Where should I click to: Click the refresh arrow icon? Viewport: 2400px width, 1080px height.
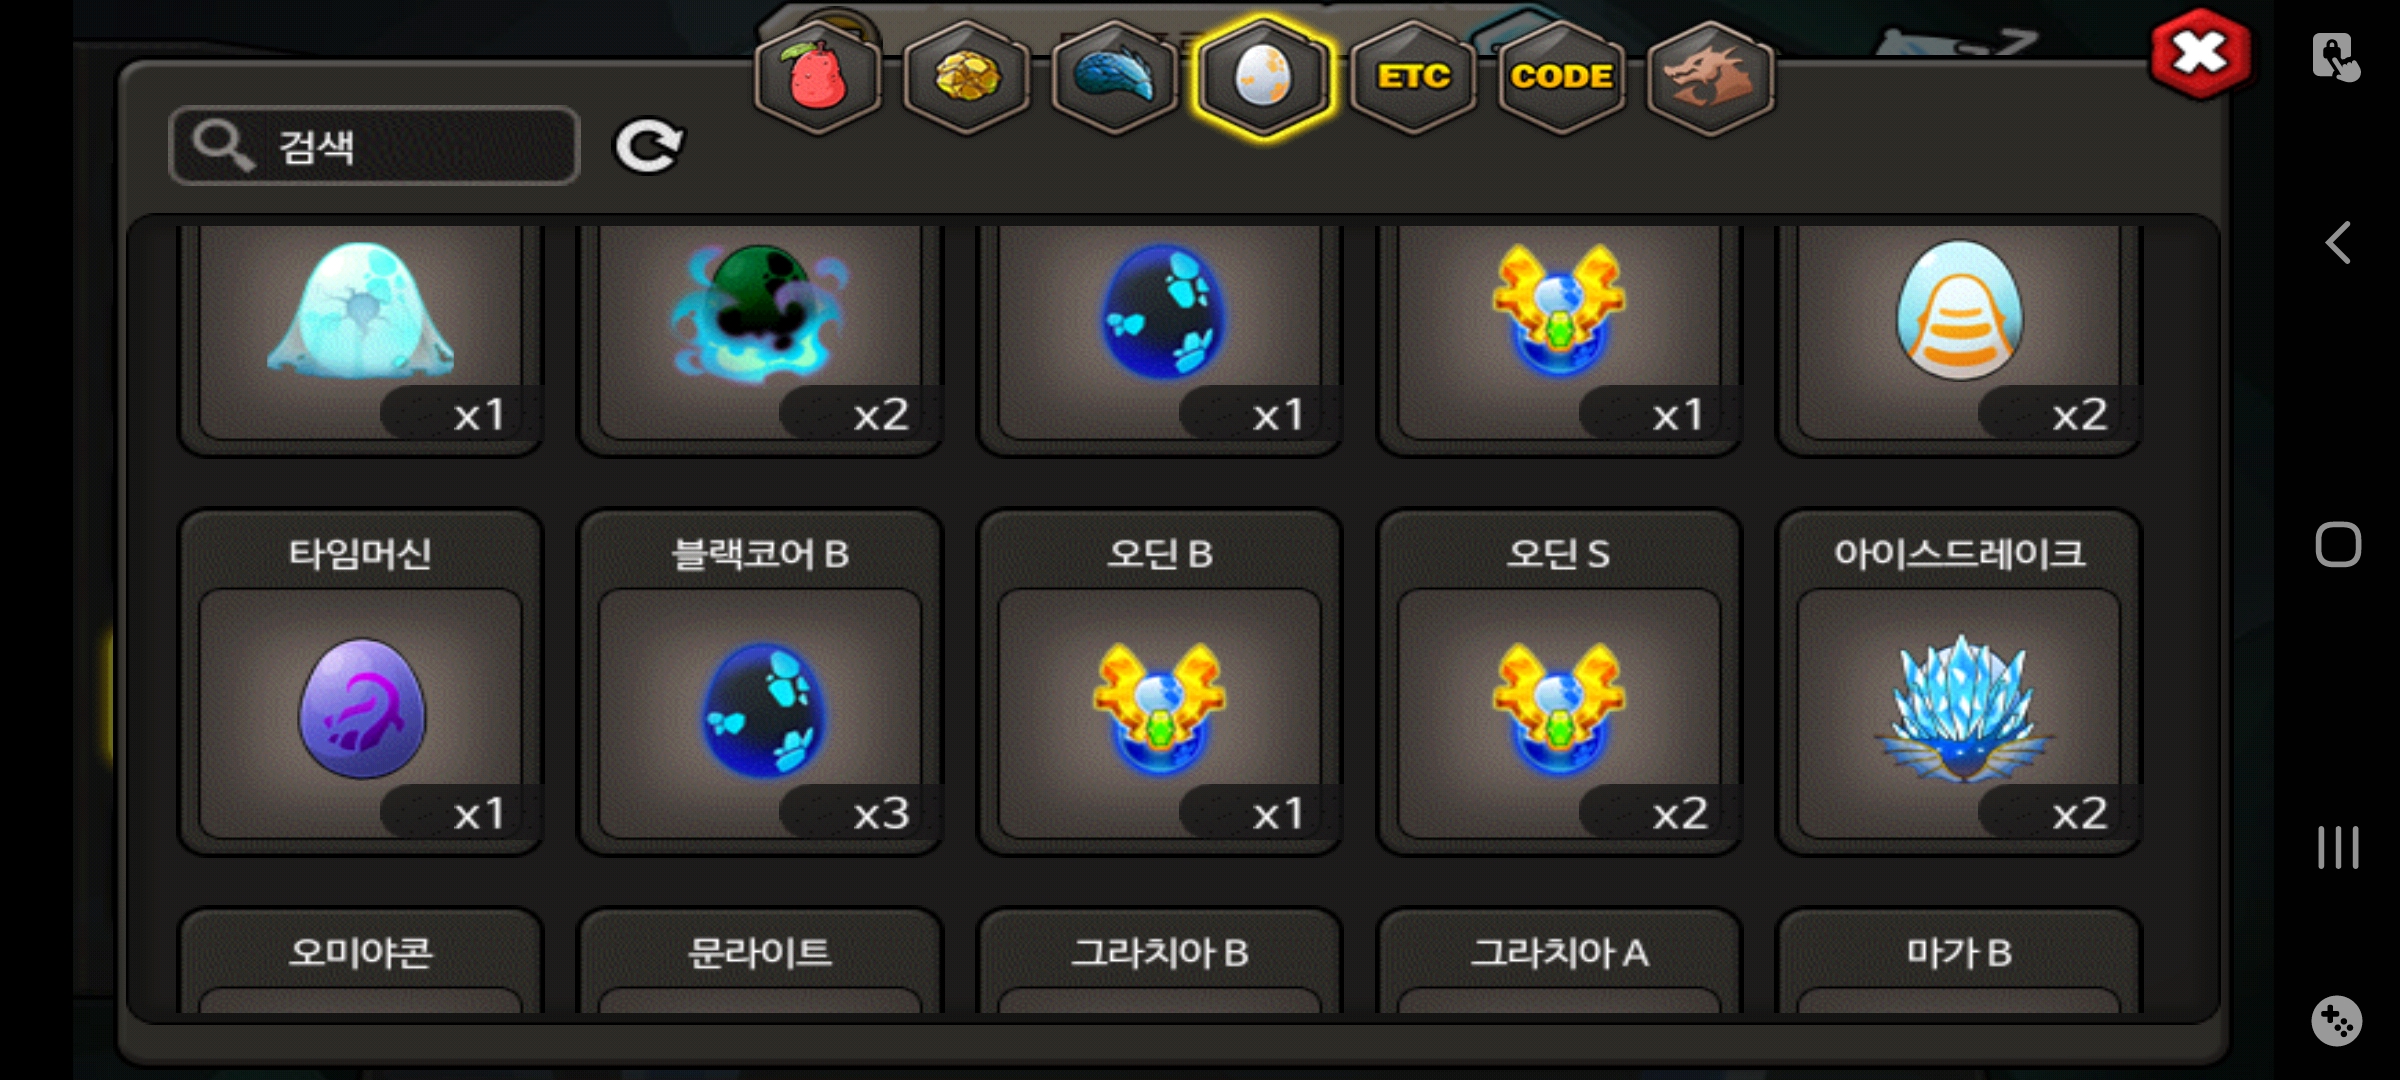[649, 147]
